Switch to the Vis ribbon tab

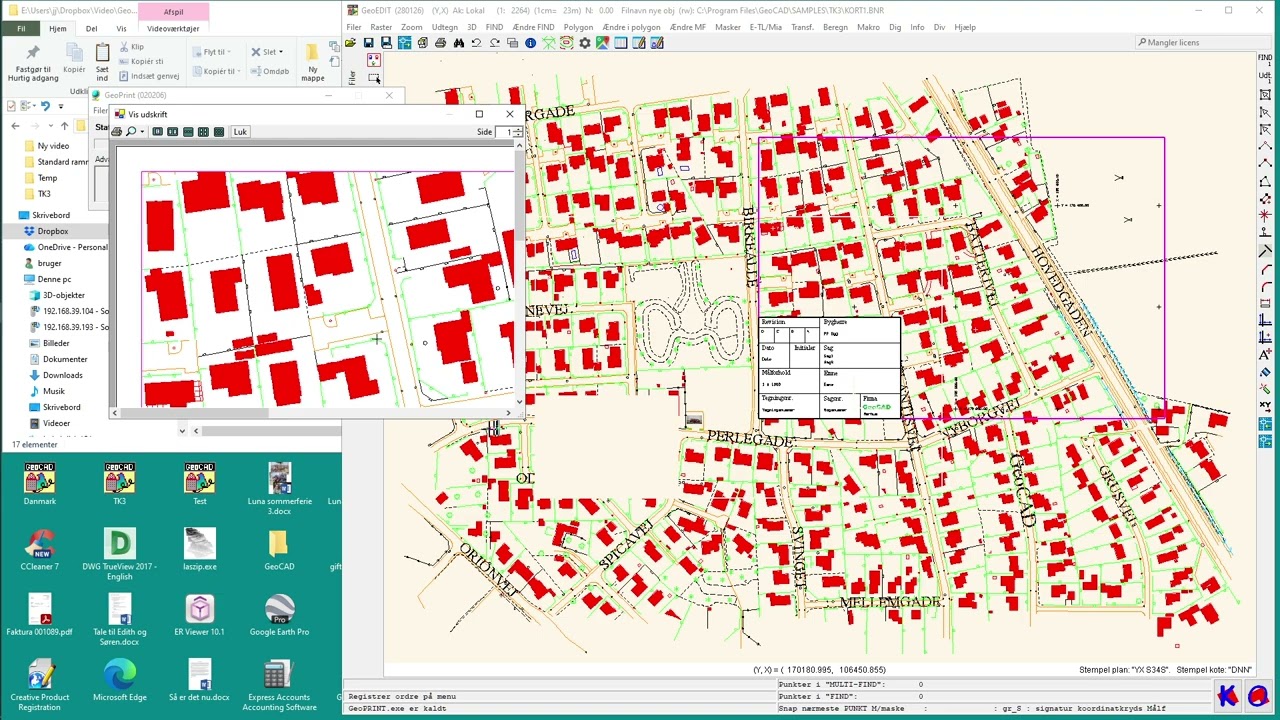121,29
